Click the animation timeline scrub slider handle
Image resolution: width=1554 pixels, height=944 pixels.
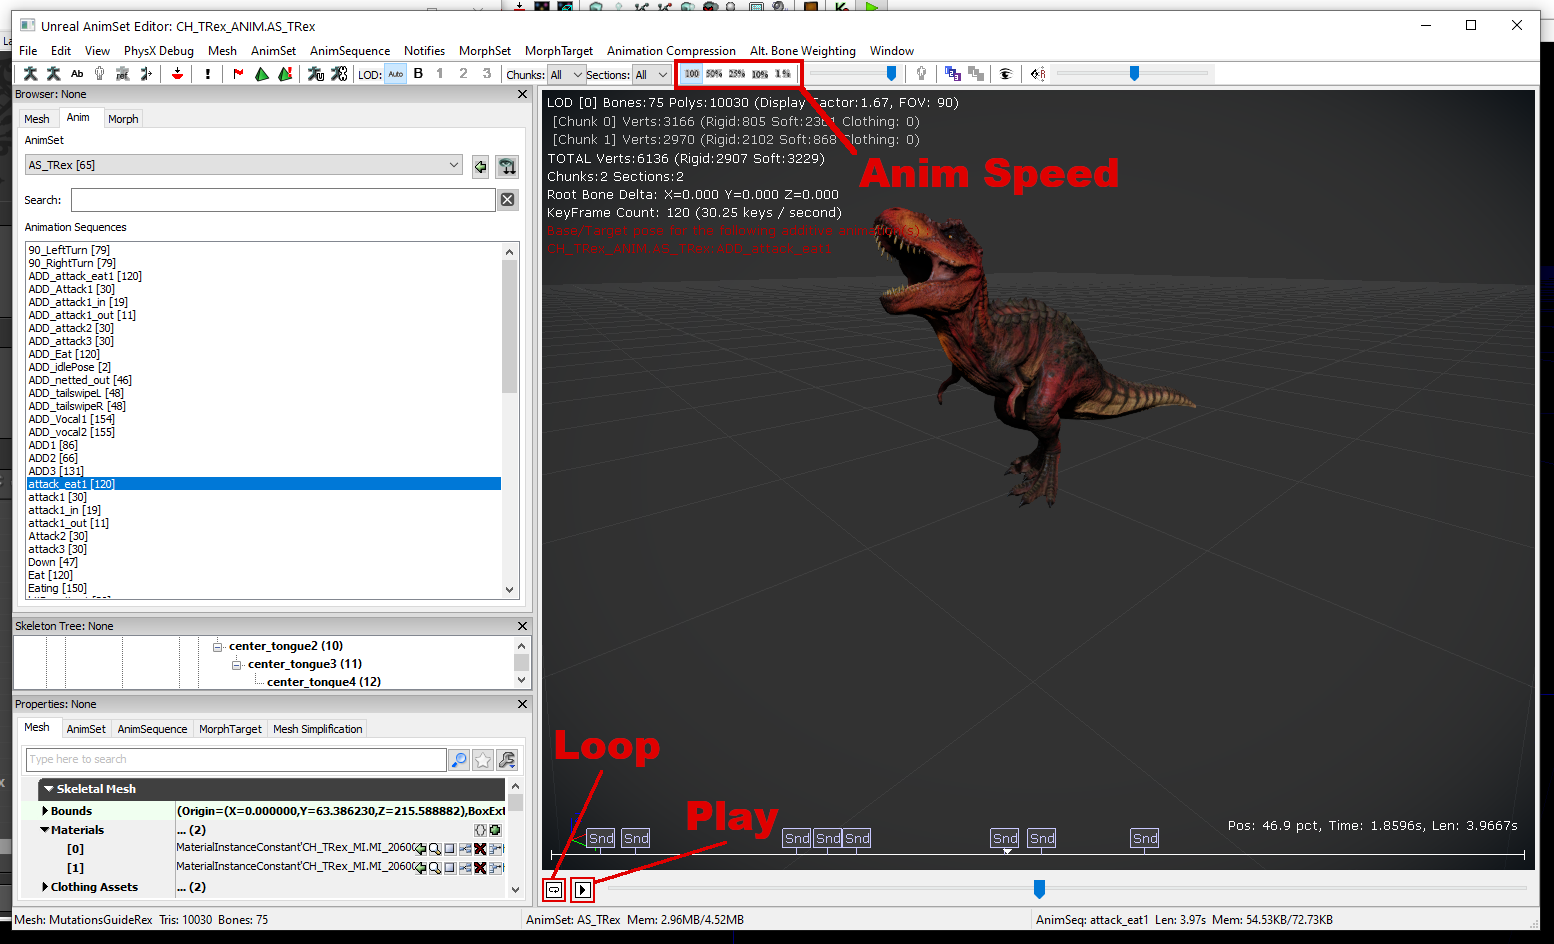[x=1039, y=889]
